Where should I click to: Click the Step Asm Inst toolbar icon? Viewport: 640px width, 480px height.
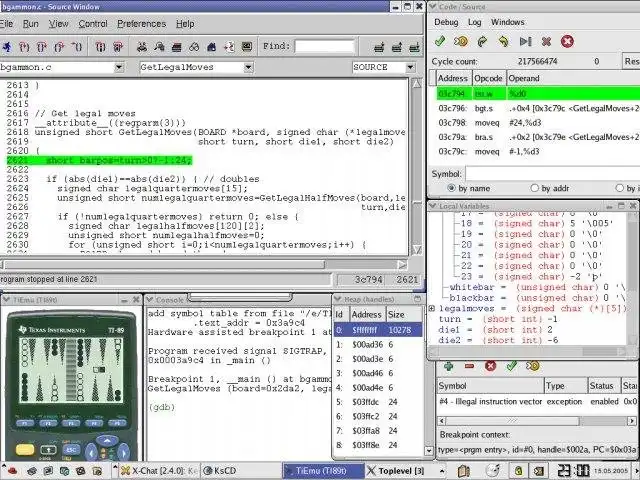pyautogui.click(x=100, y=47)
